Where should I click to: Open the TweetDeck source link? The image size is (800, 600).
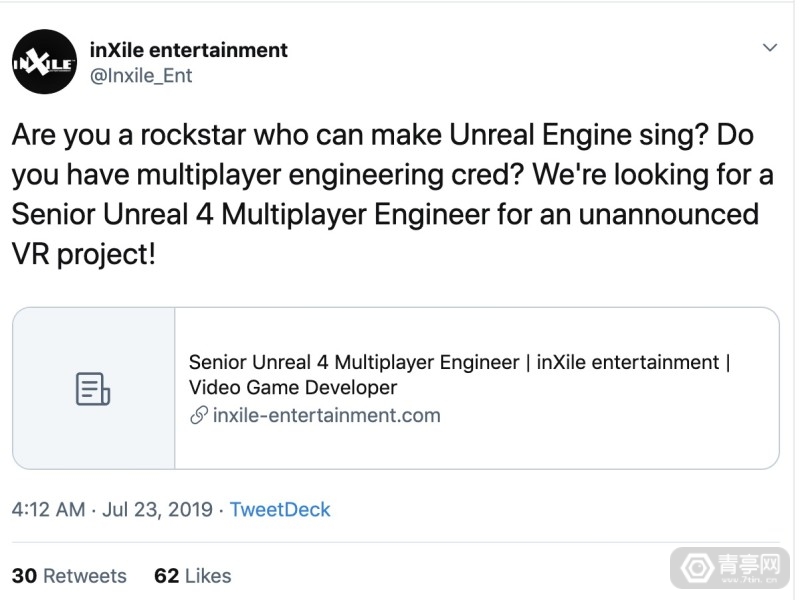coord(280,509)
